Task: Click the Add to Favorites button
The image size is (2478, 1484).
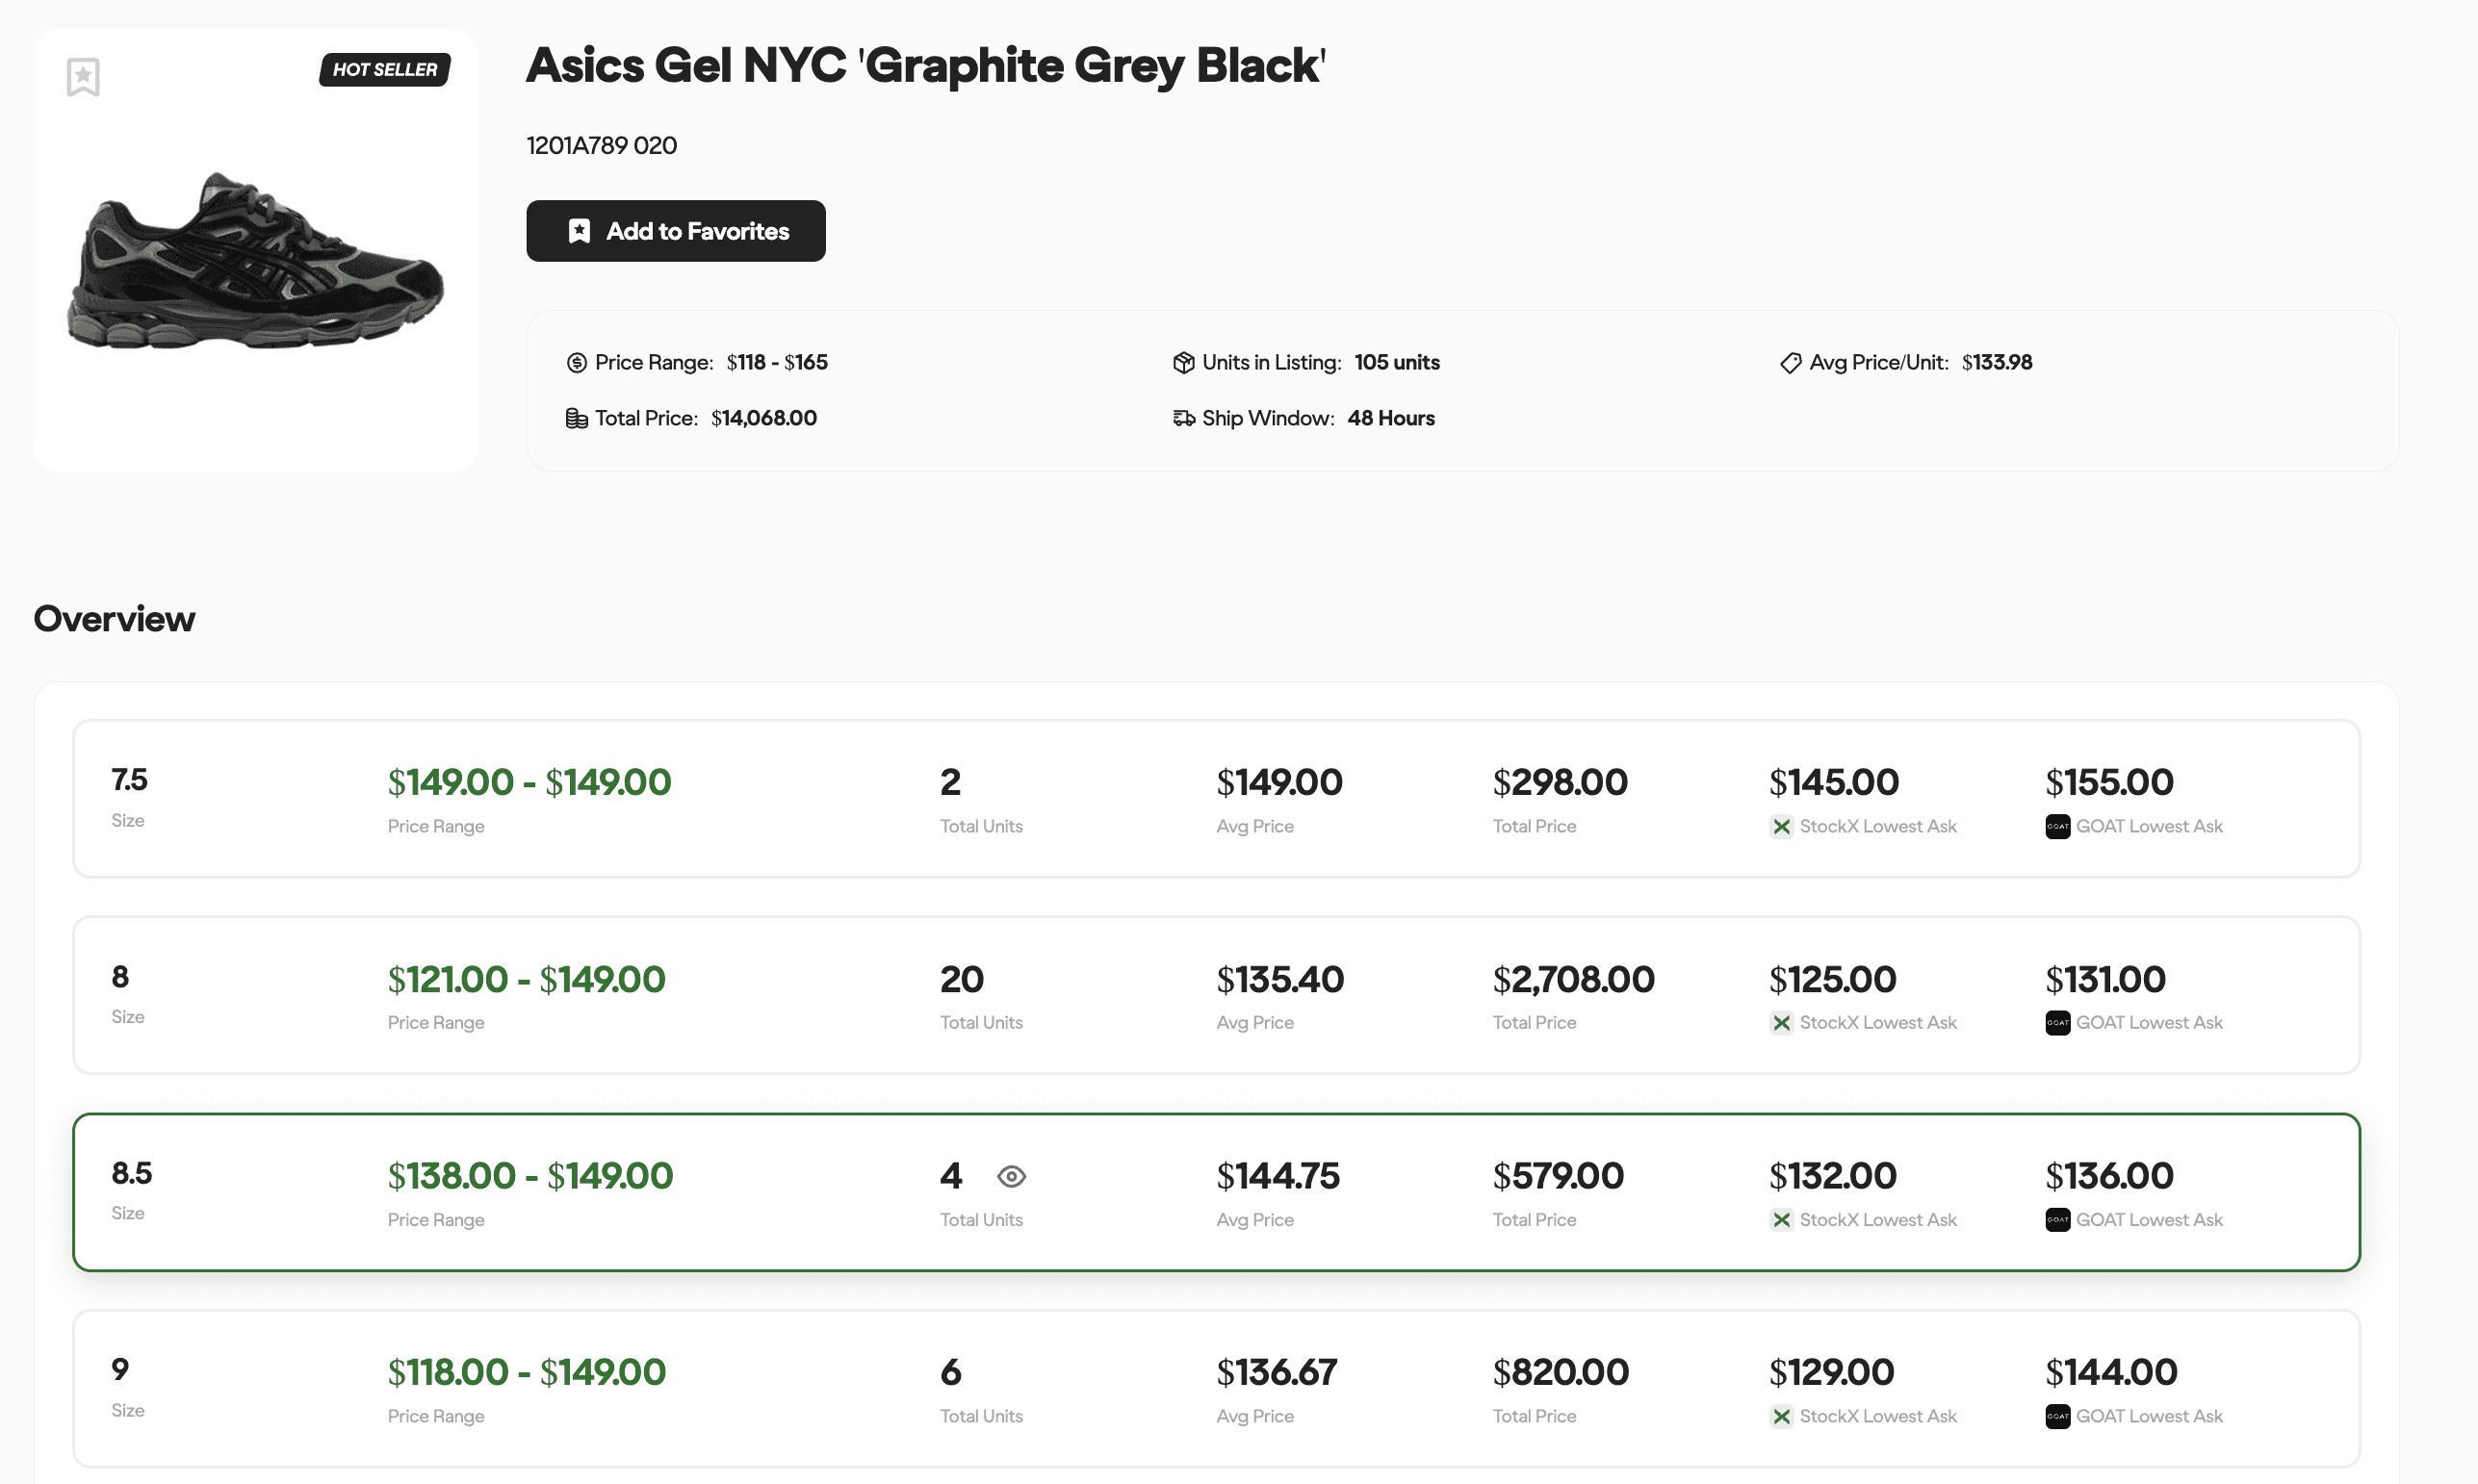Action: tap(676, 231)
